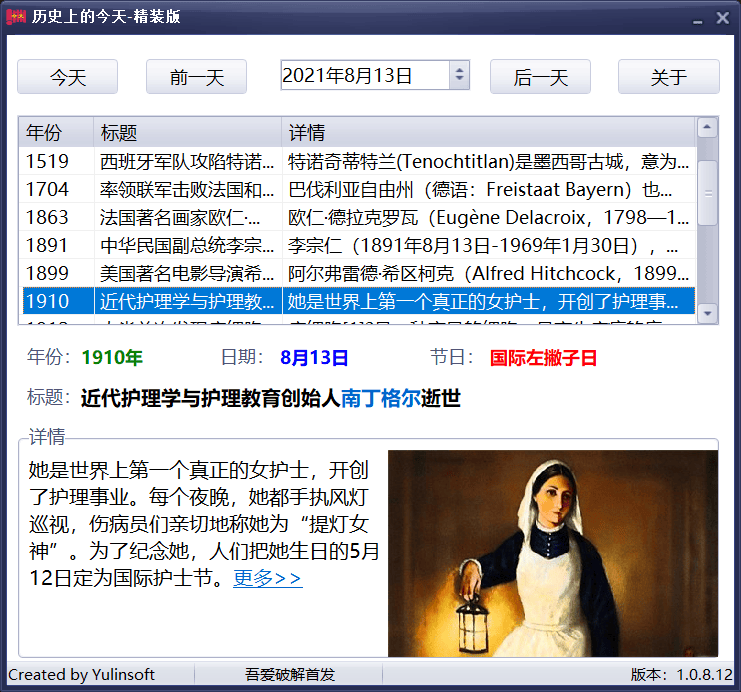Click the 详情 column header
741x692 pixels.
tap(488, 133)
